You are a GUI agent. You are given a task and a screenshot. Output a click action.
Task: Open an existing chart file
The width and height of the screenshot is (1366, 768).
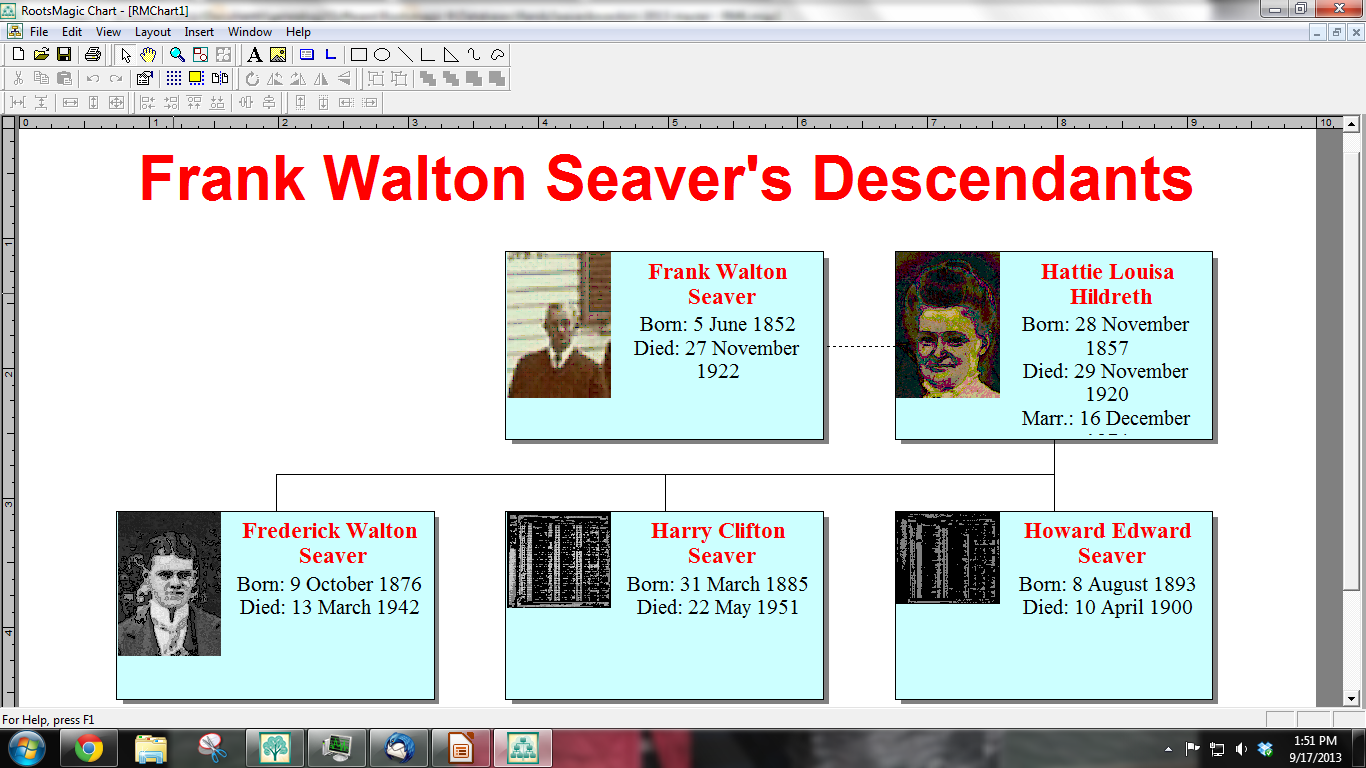pyautogui.click(x=40, y=55)
